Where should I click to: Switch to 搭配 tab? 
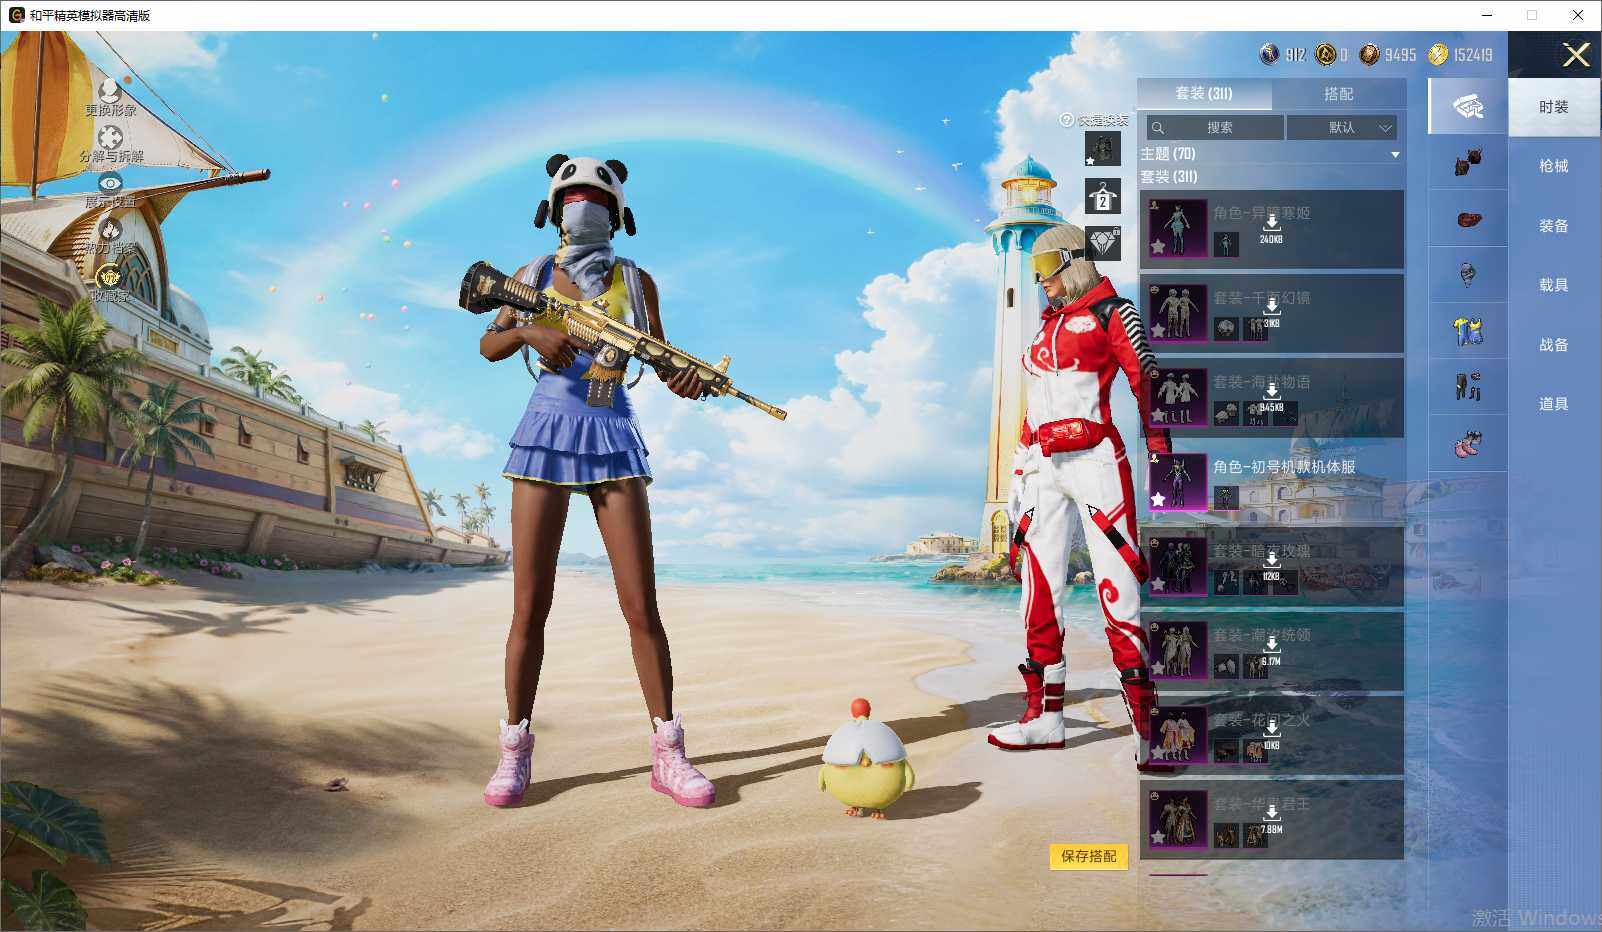pos(1338,93)
